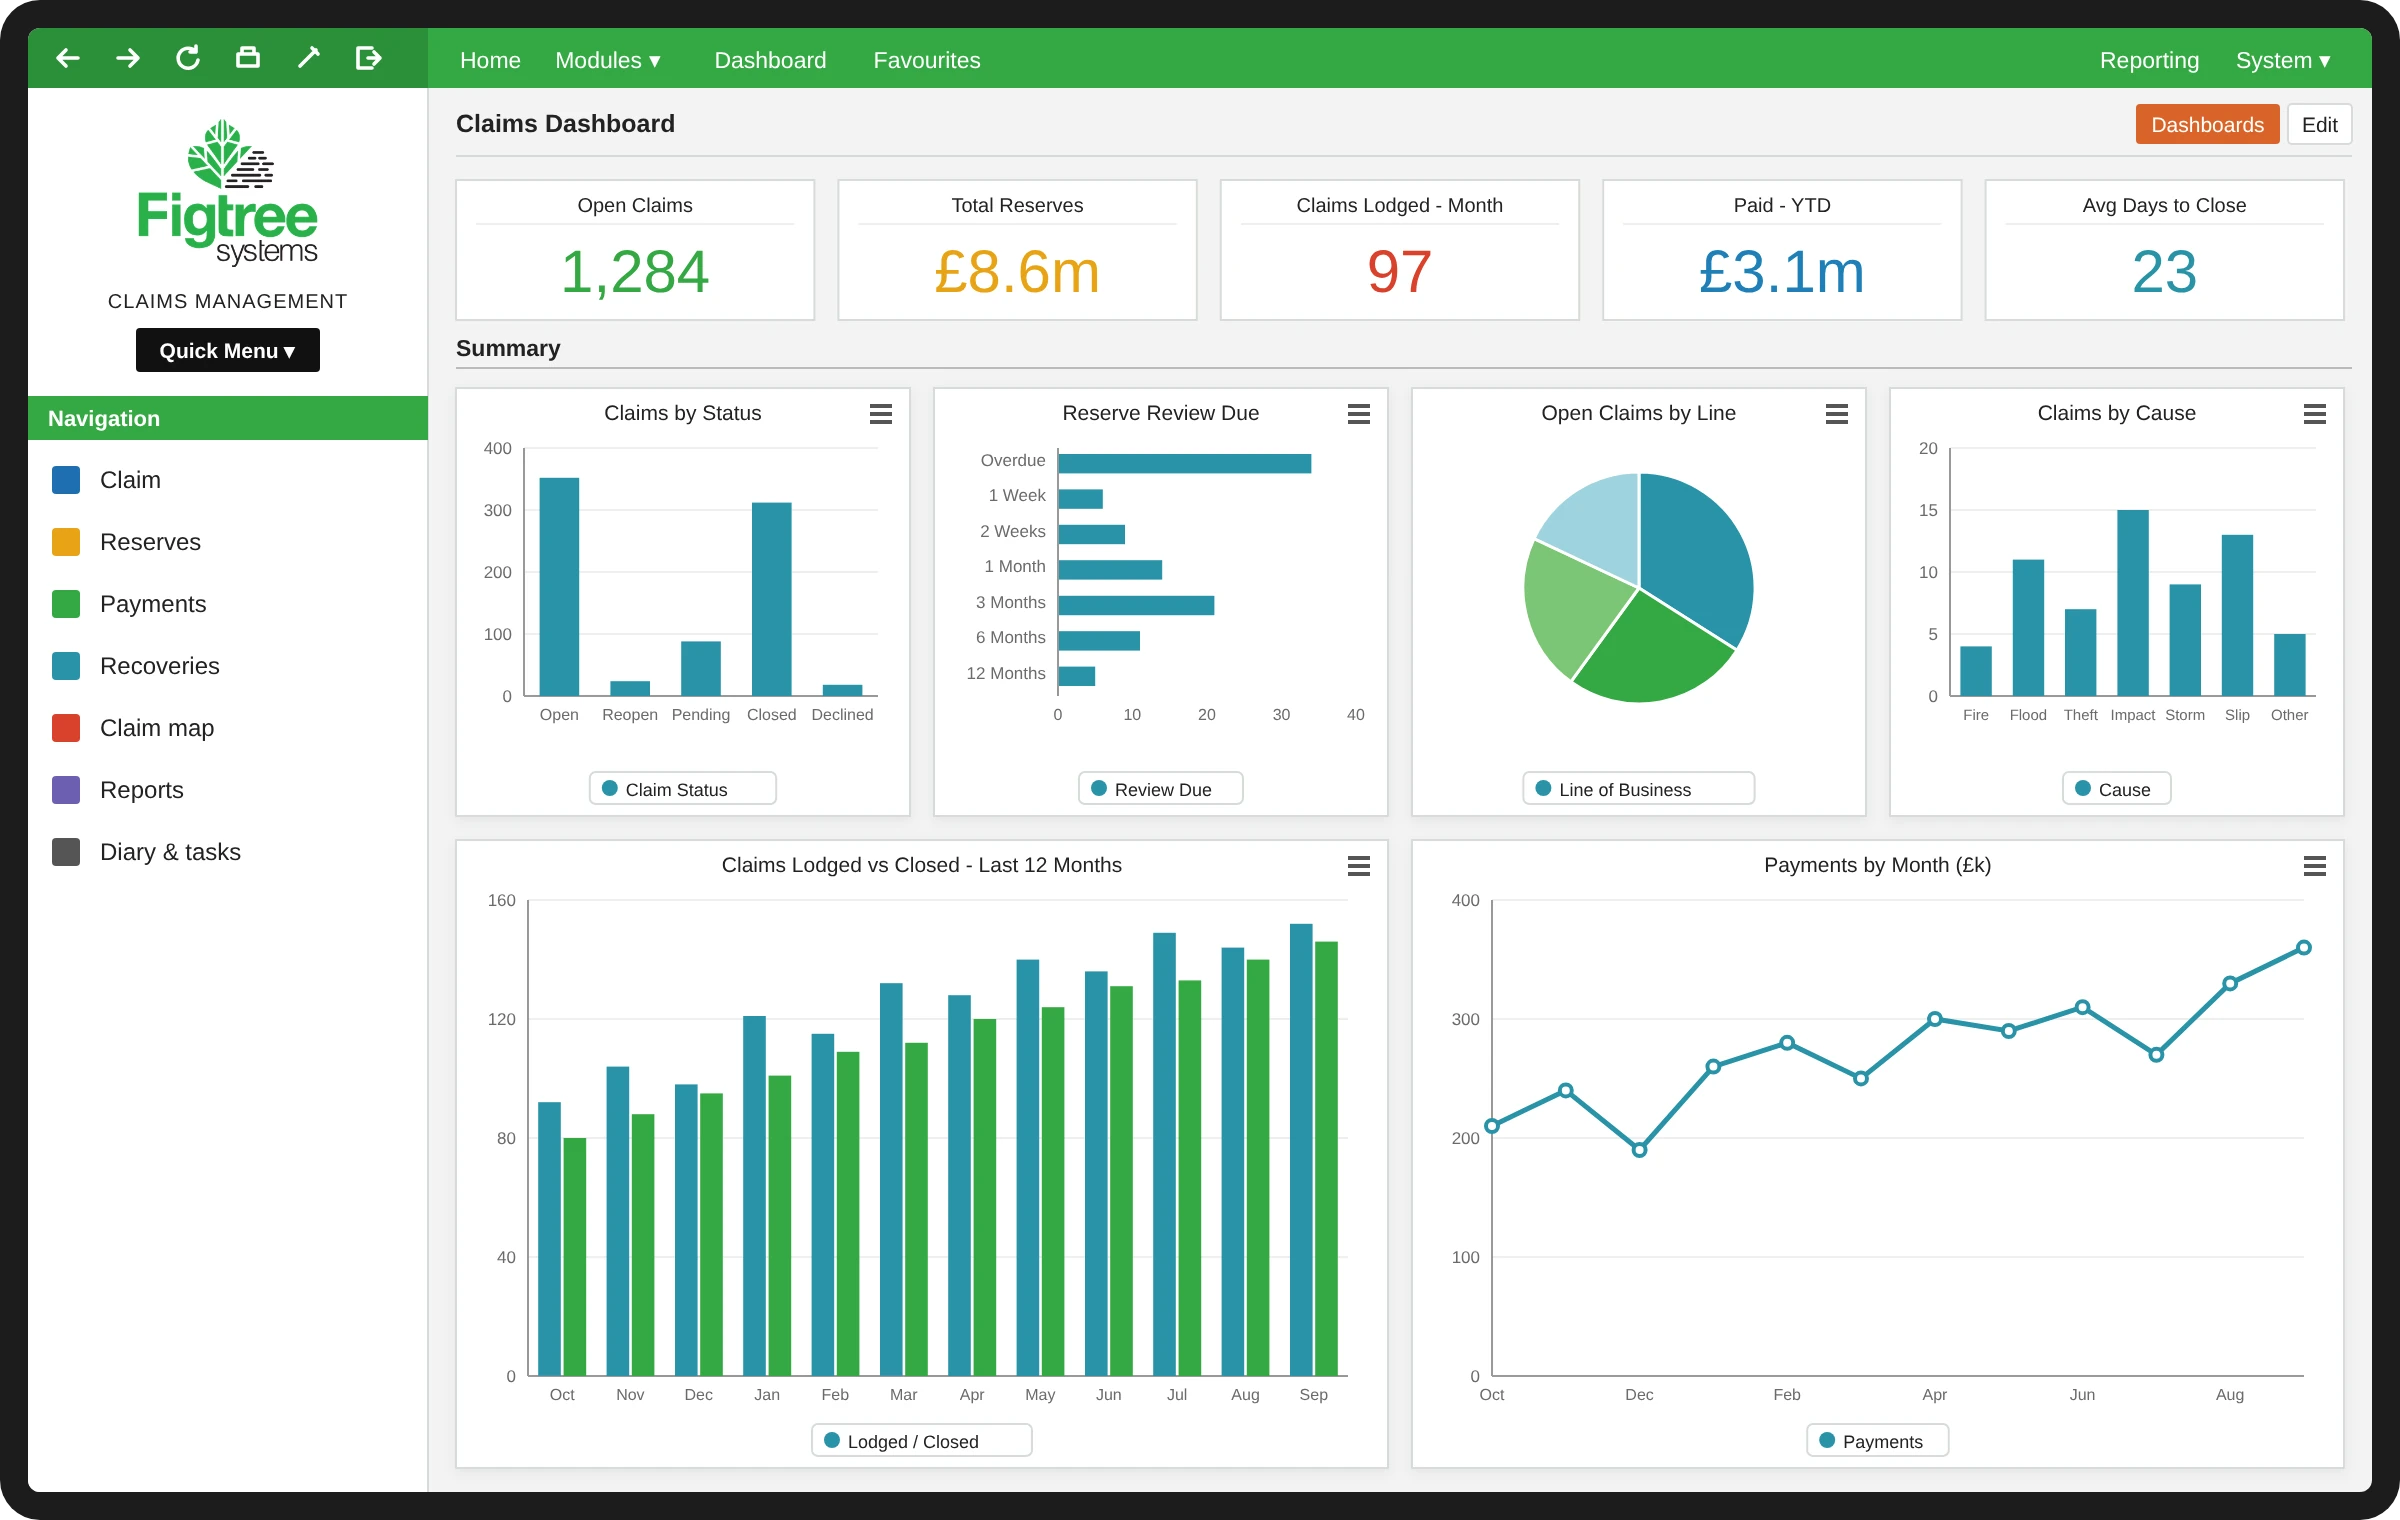Image resolution: width=2400 pixels, height=1520 pixels.
Task: Open Payments in navigation sidebar
Action: point(153,604)
